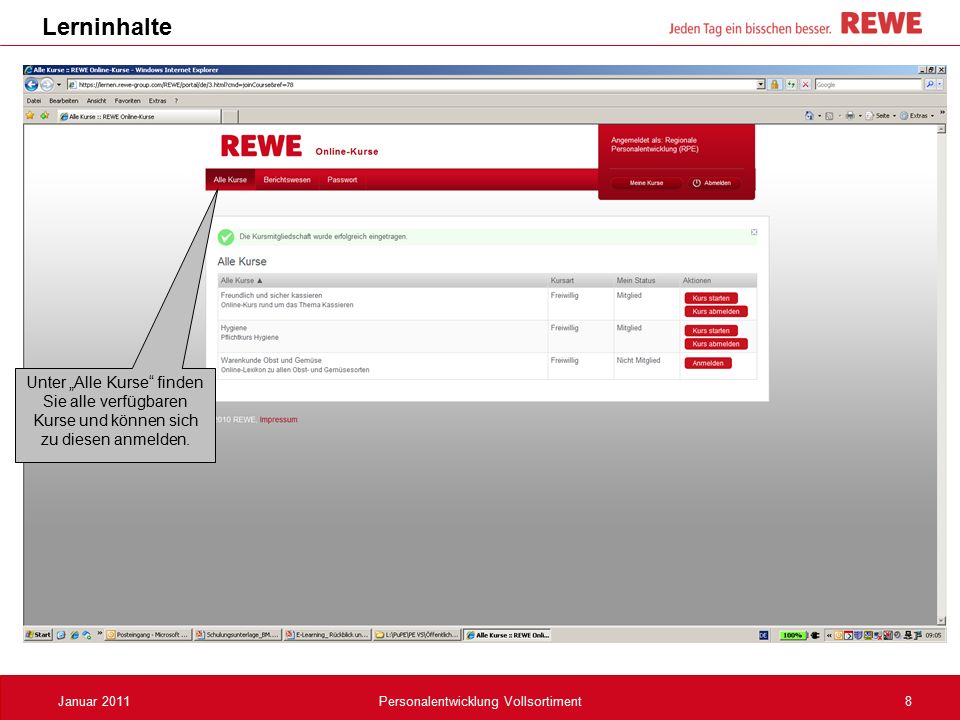Screen dimensions: 960x720
Task: Click the red Stop loading X icon
Action: 806,84
